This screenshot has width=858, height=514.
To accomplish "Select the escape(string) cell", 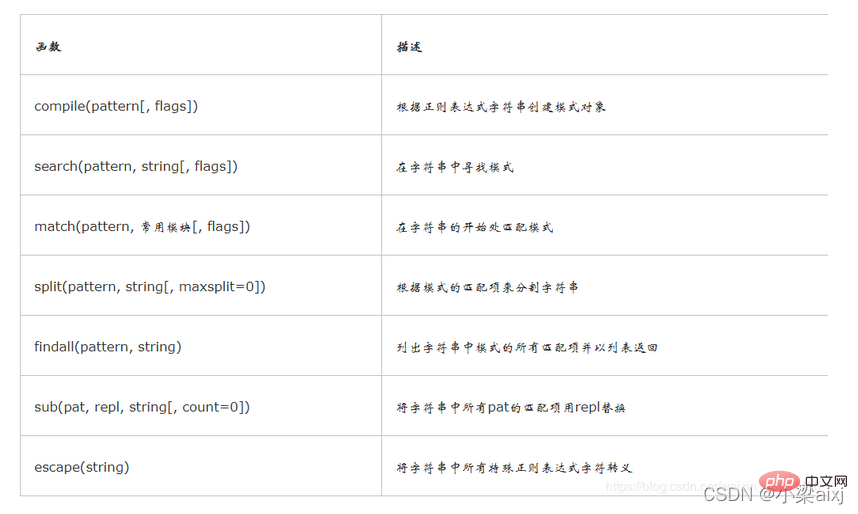I will point(201,466).
